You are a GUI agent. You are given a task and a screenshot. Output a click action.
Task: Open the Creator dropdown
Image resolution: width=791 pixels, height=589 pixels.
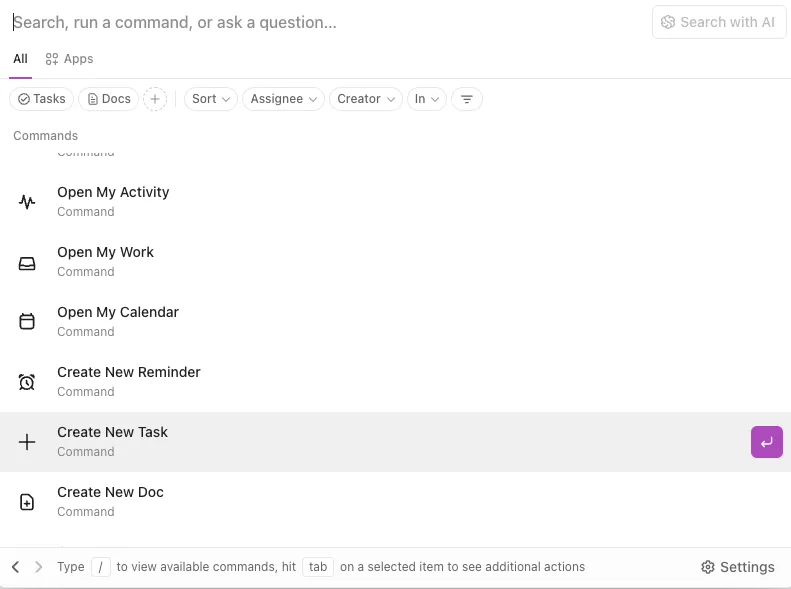pos(366,99)
